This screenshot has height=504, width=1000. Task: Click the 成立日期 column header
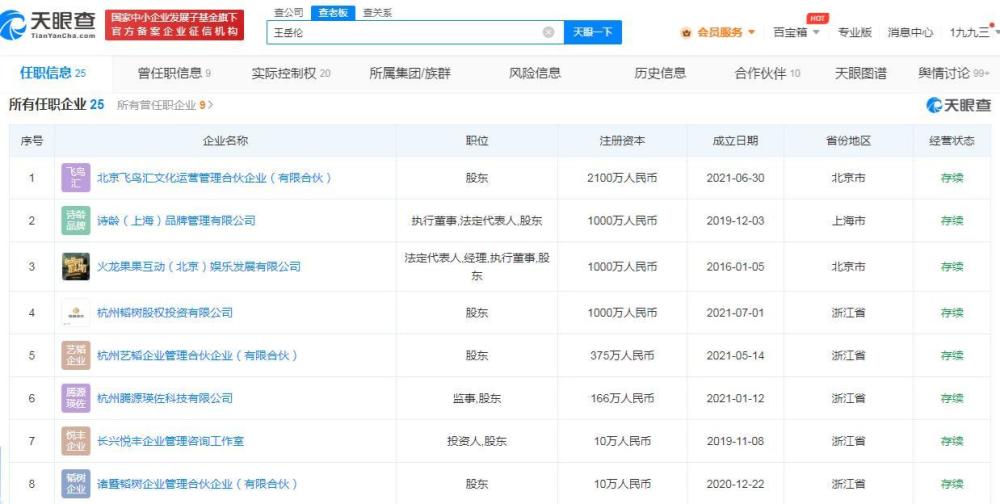(735, 141)
